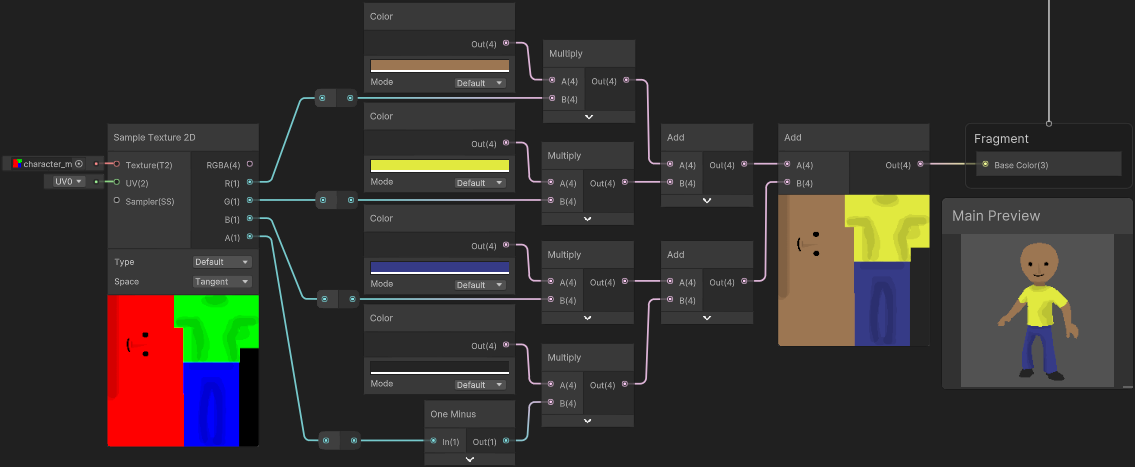The height and width of the screenshot is (467, 1135).
Task: Open the brown color swatch picker
Action: [439, 65]
